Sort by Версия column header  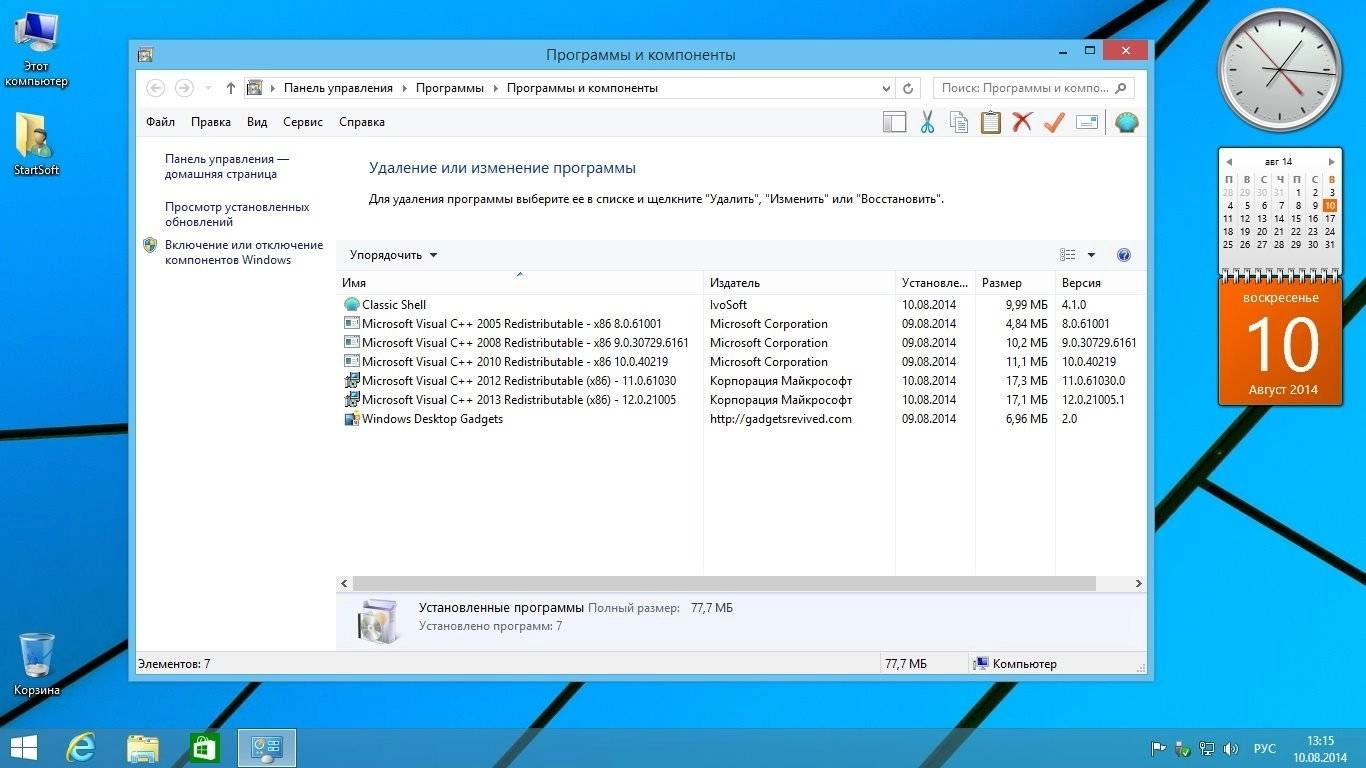coord(1100,283)
